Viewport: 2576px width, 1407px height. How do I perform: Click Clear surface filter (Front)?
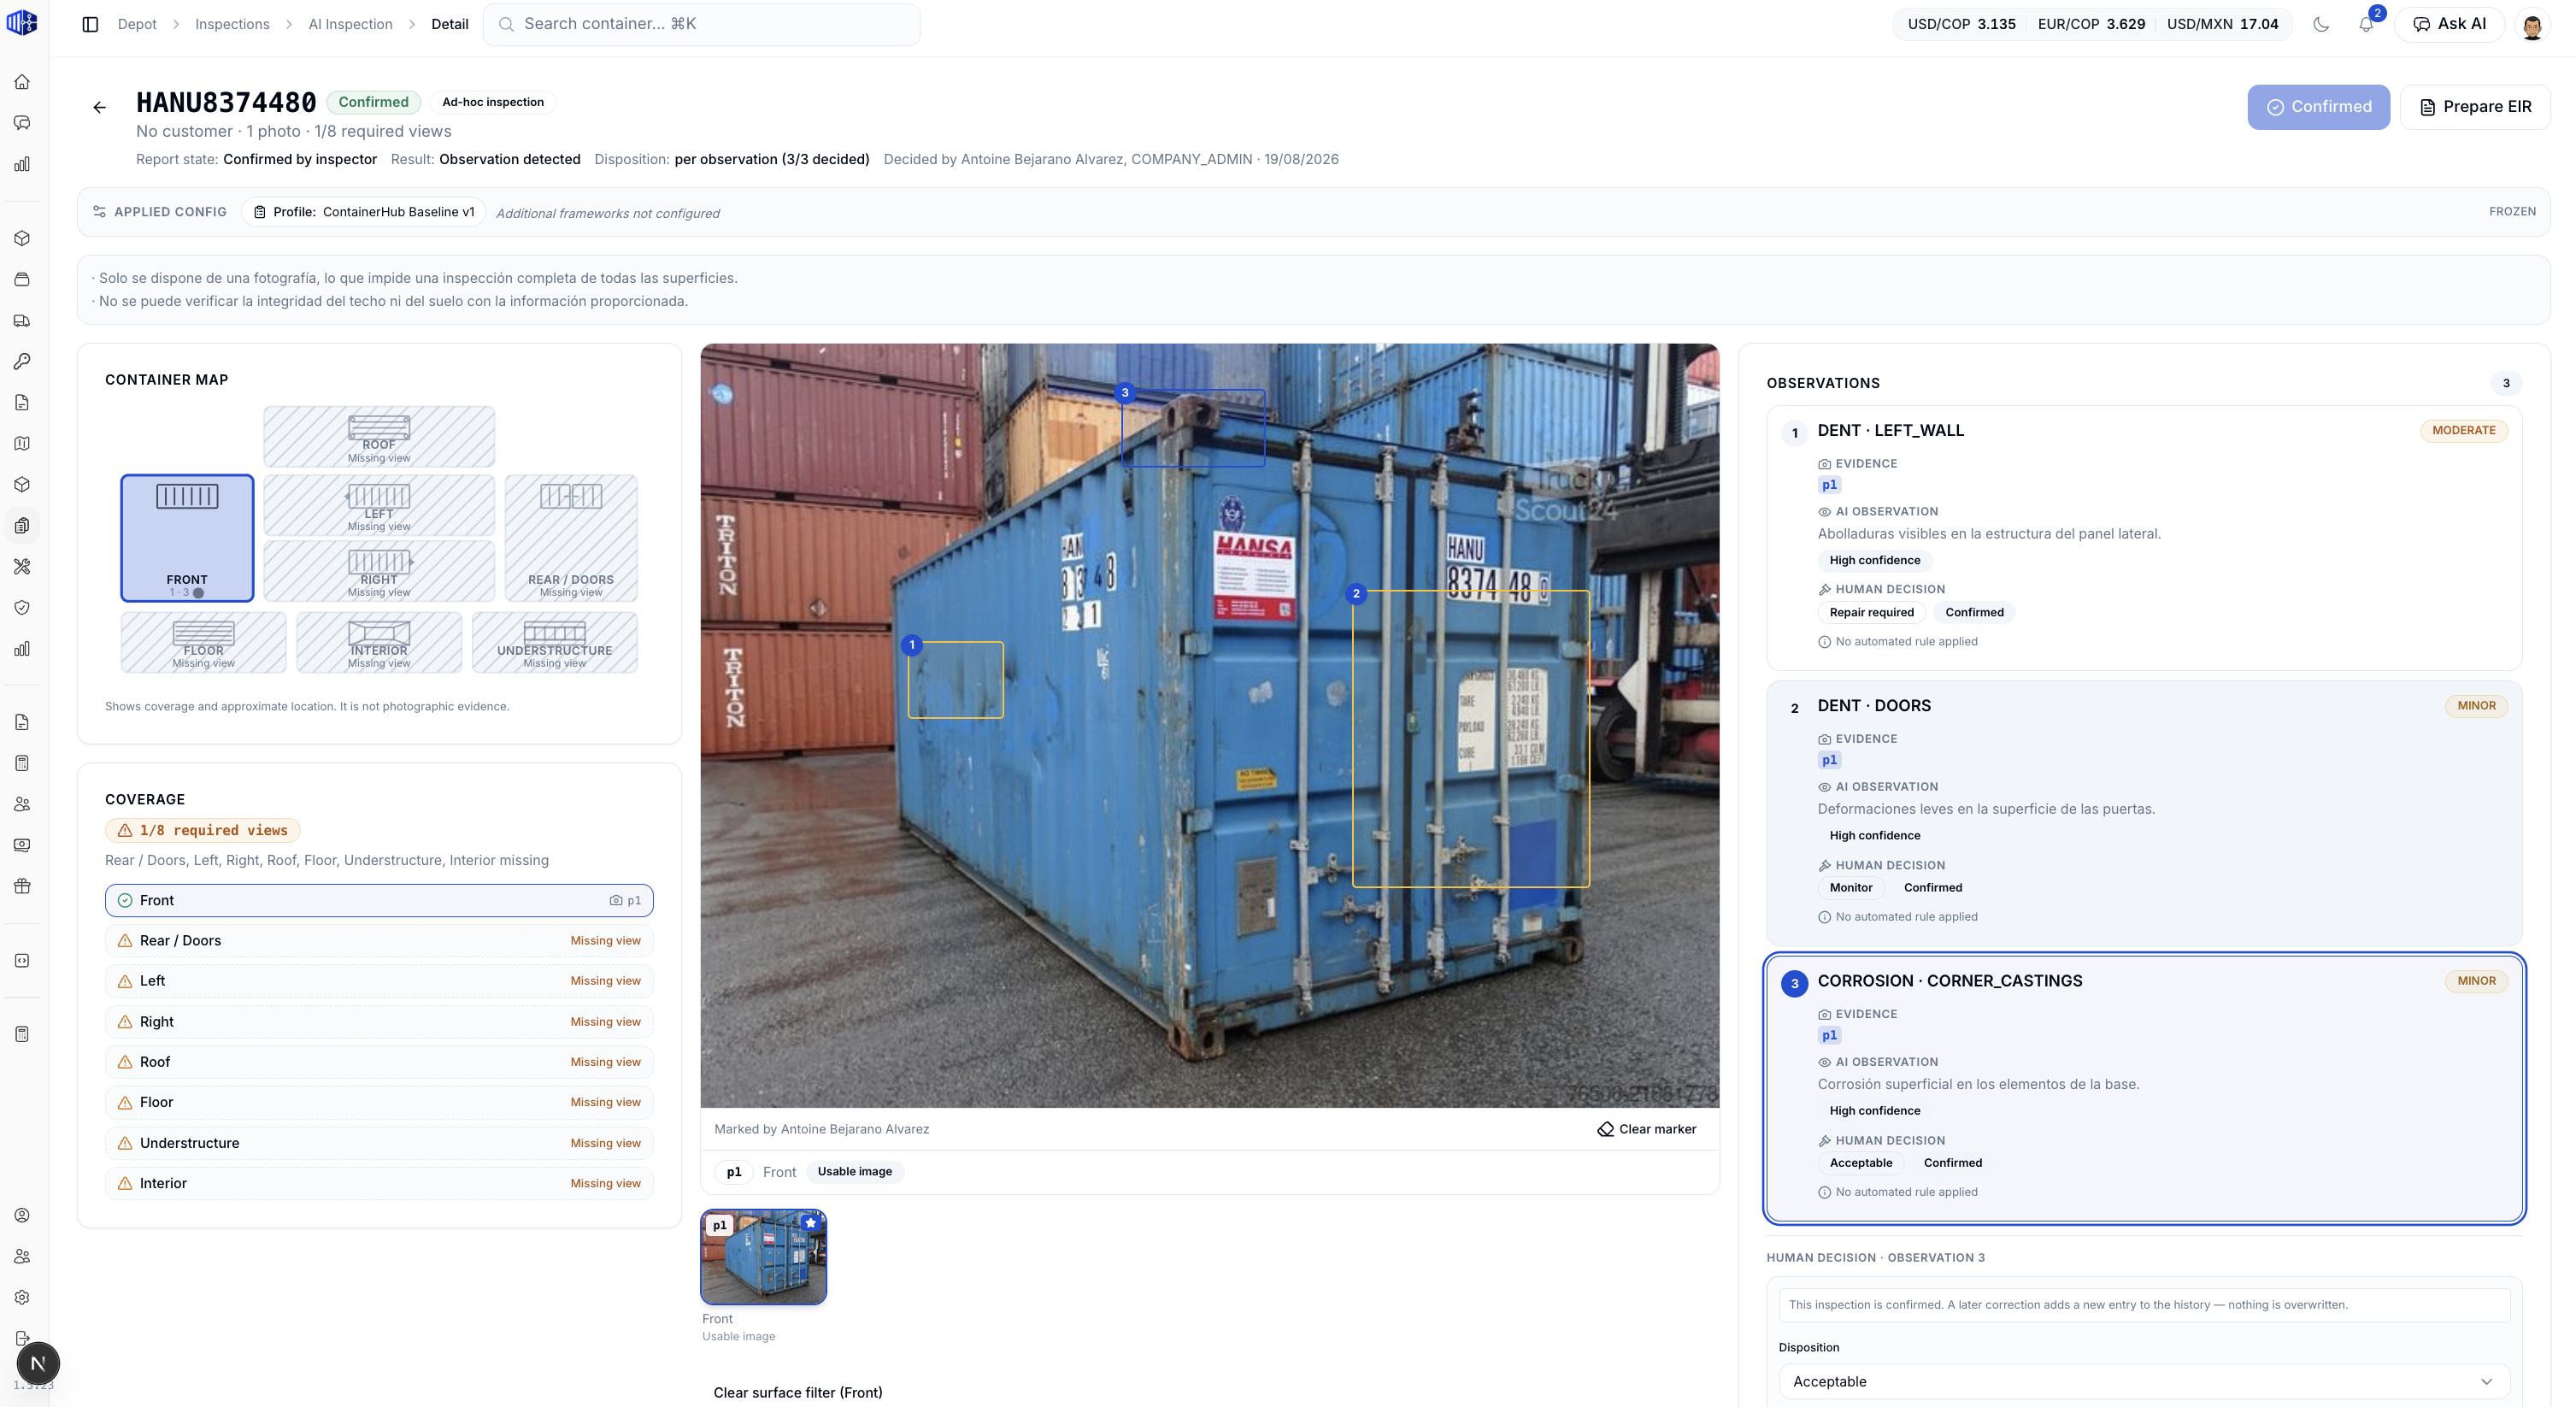pyautogui.click(x=798, y=1392)
